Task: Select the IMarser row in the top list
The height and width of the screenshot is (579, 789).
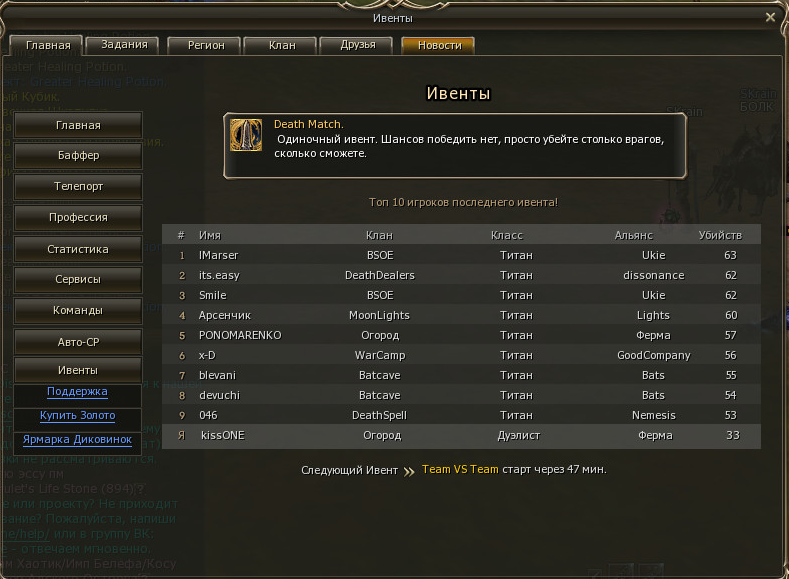Action: click(461, 255)
